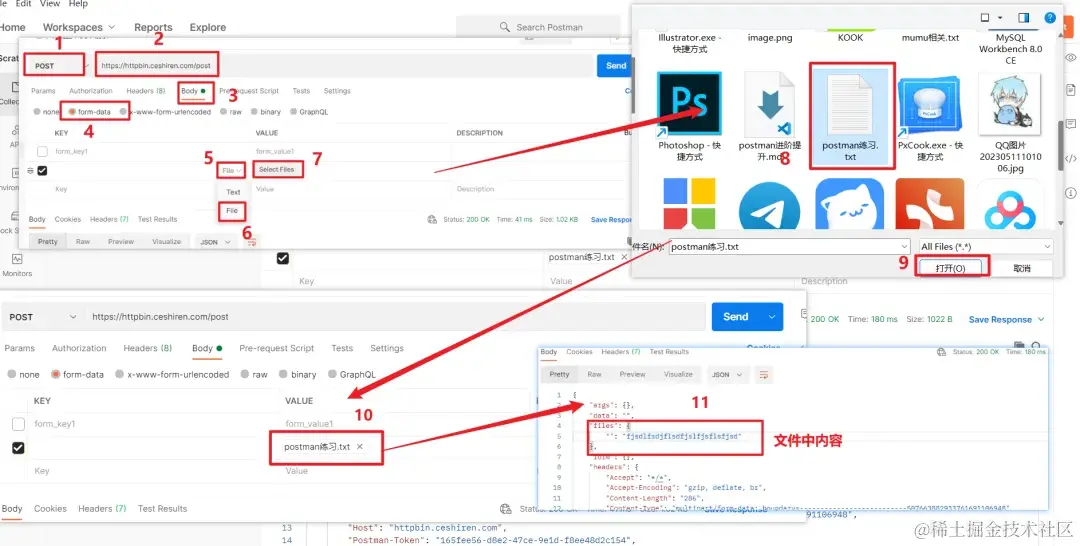The width and height of the screenshot is (1080, 546).
Task: Select the blue cat-face app icon
Action: (849, 204)
